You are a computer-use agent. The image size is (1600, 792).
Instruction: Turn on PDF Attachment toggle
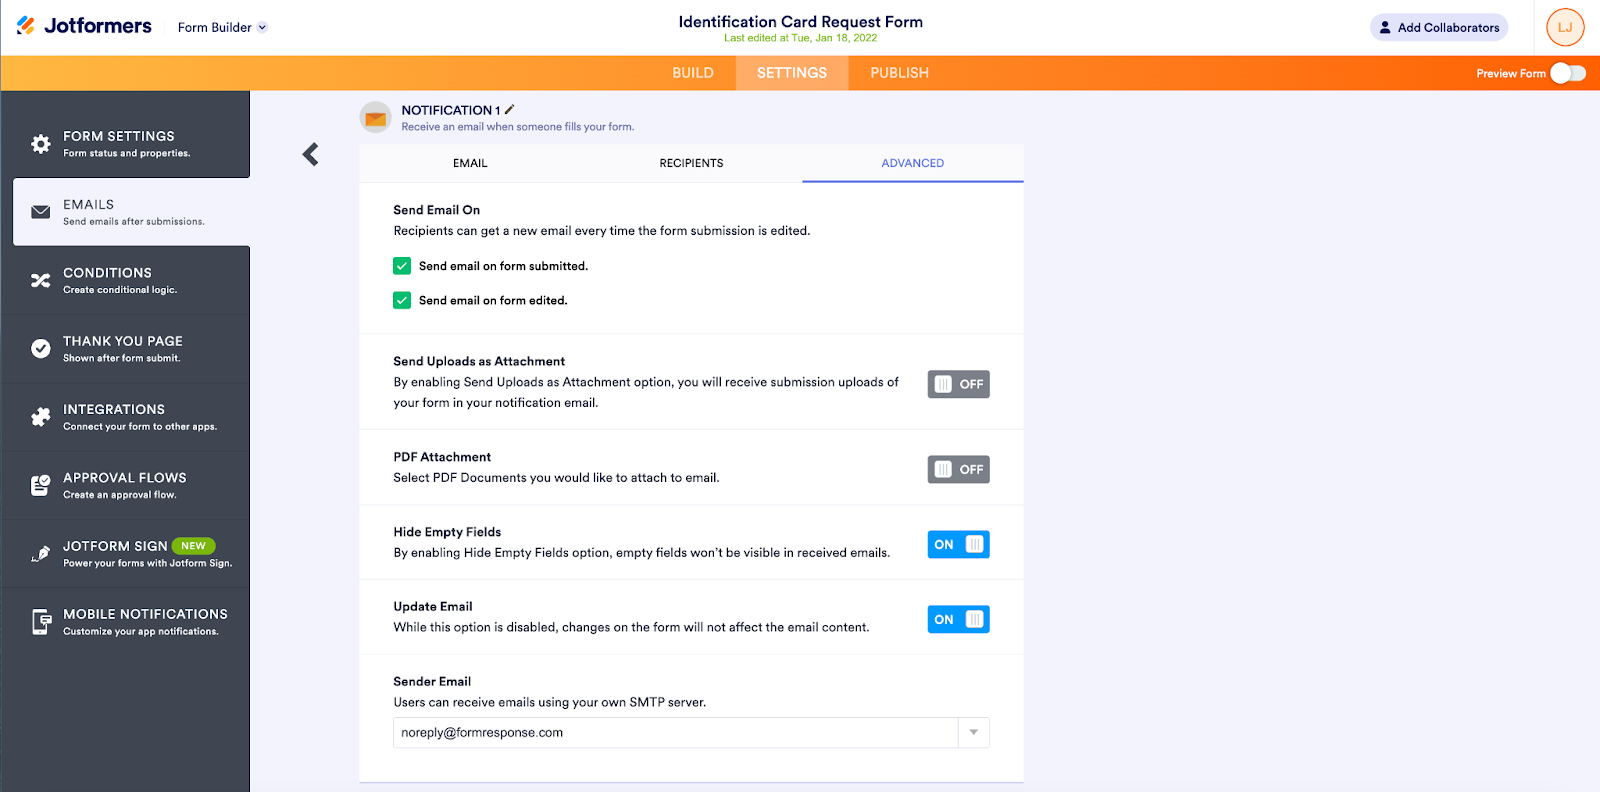click(x=958, y=469)
